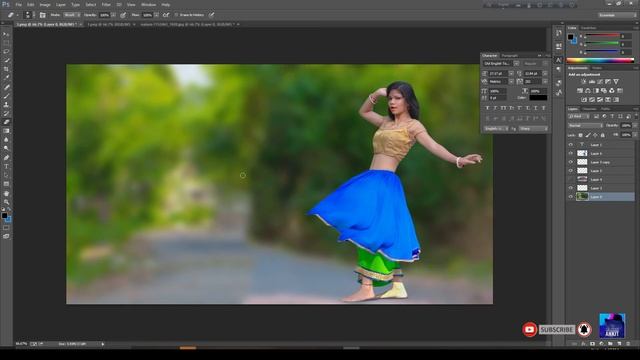Open the Opacity slider arrow in options bar

tap(113, 15)
